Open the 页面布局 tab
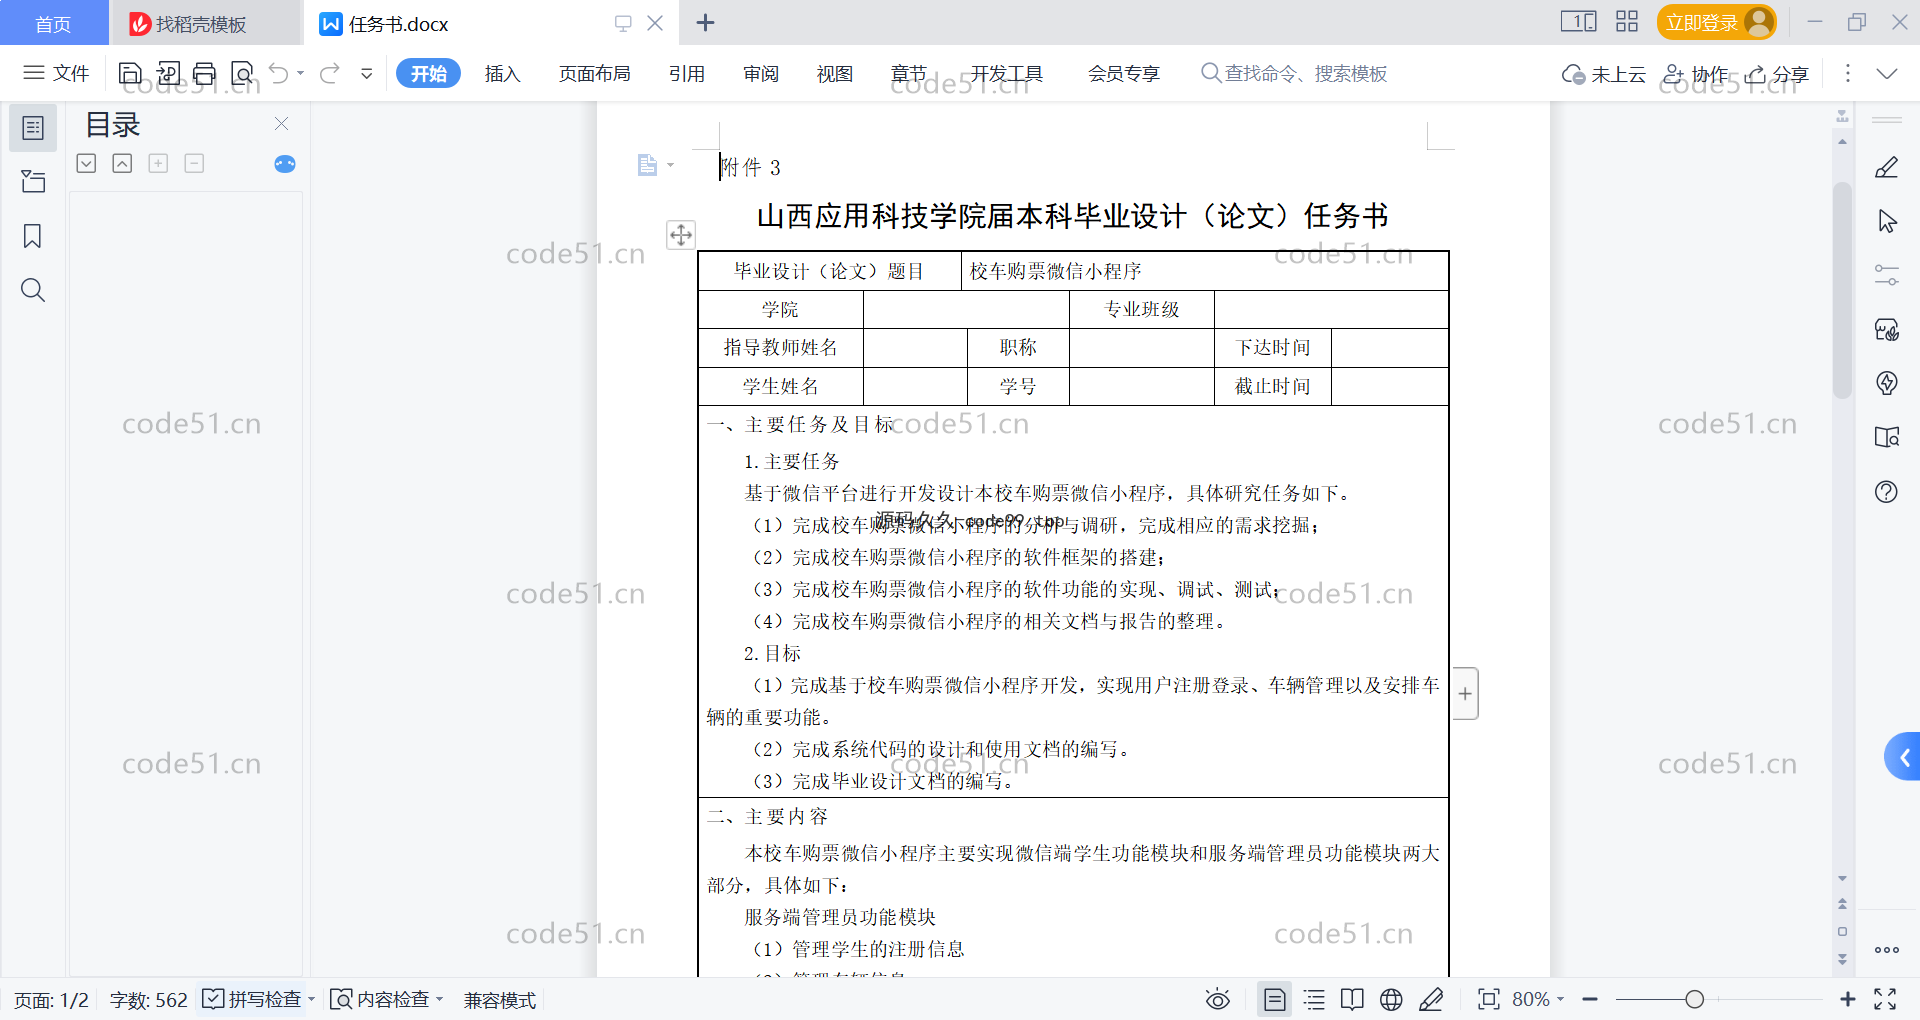This screenshot has width=1920, height=1020. point(594,73)
